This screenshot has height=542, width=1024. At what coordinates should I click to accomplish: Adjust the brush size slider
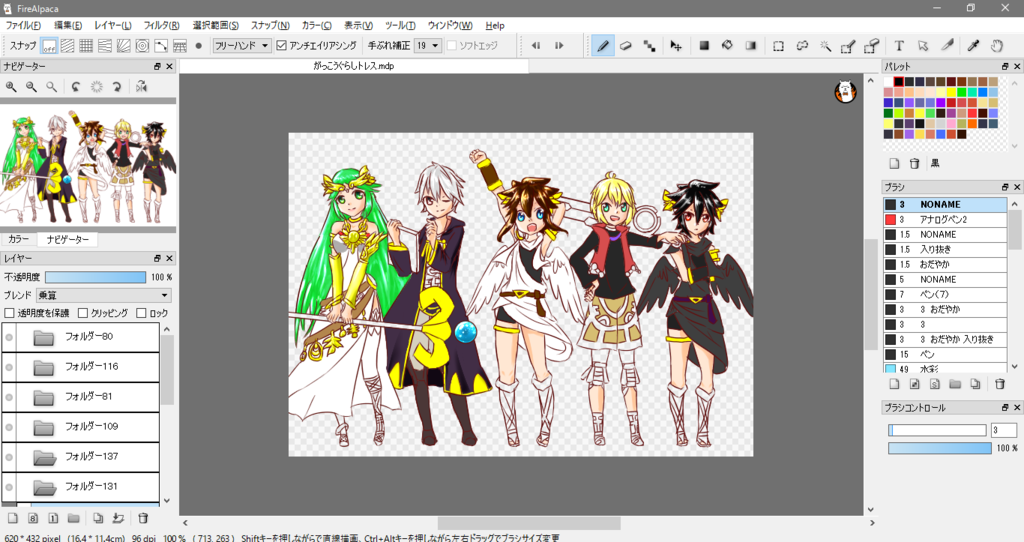(x=937, y=430)
